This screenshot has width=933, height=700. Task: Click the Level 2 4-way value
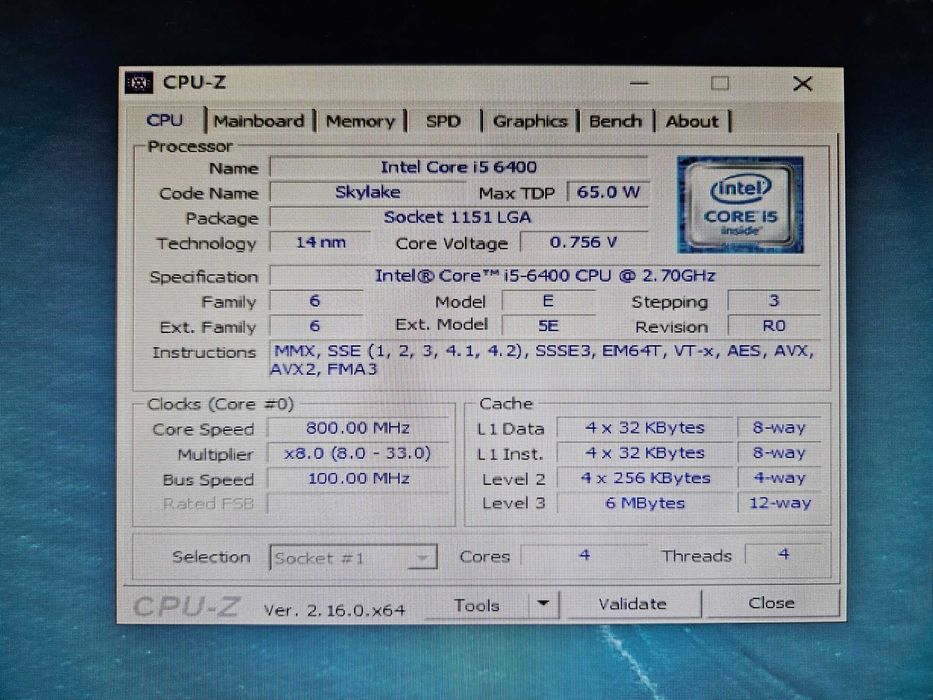pyautogui.click(x=779, y=478)
